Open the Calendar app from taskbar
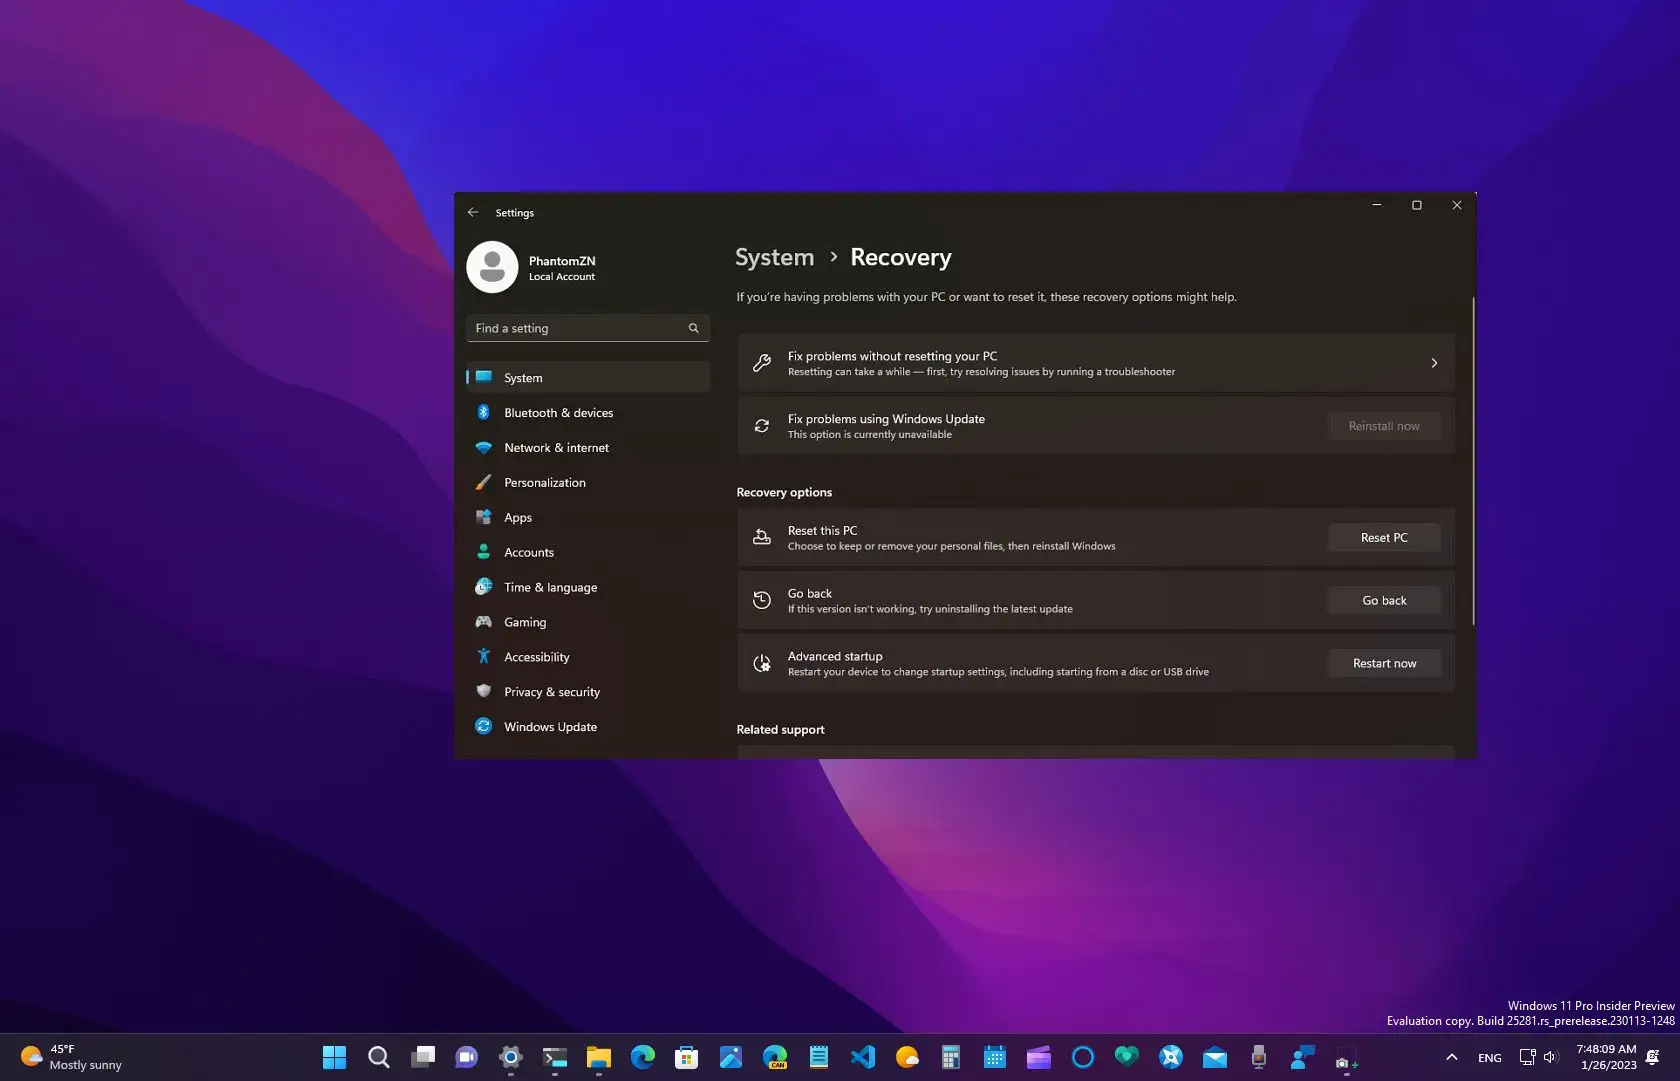Screen dimensions: 1680x1081 point(995,1057)
